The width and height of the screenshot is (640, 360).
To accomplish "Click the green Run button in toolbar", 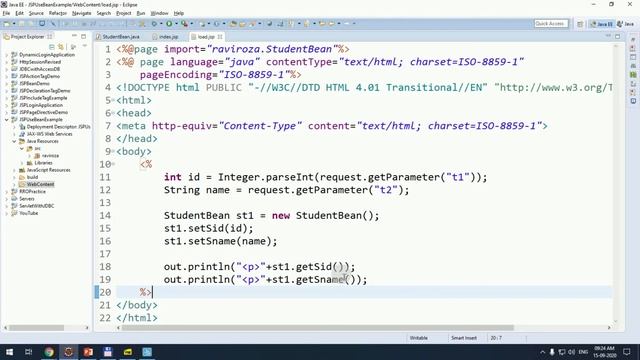I will (169, 24).
